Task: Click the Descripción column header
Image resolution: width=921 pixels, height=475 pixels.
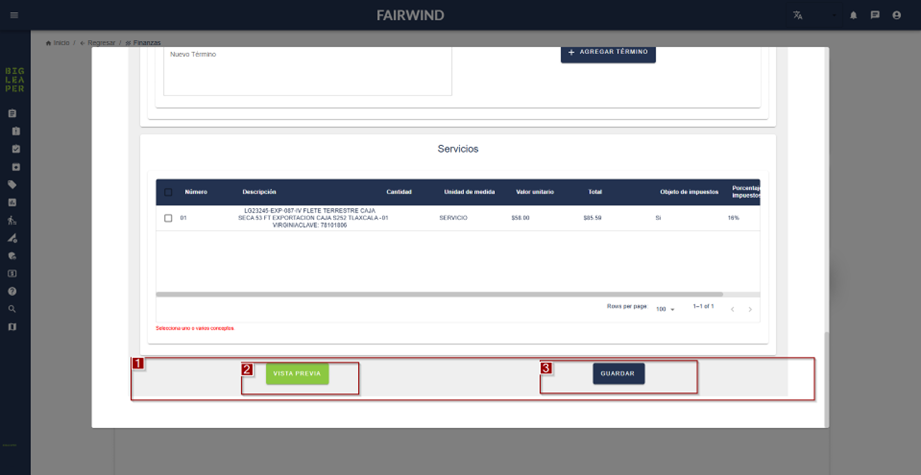Action: (x=259, y=192)
